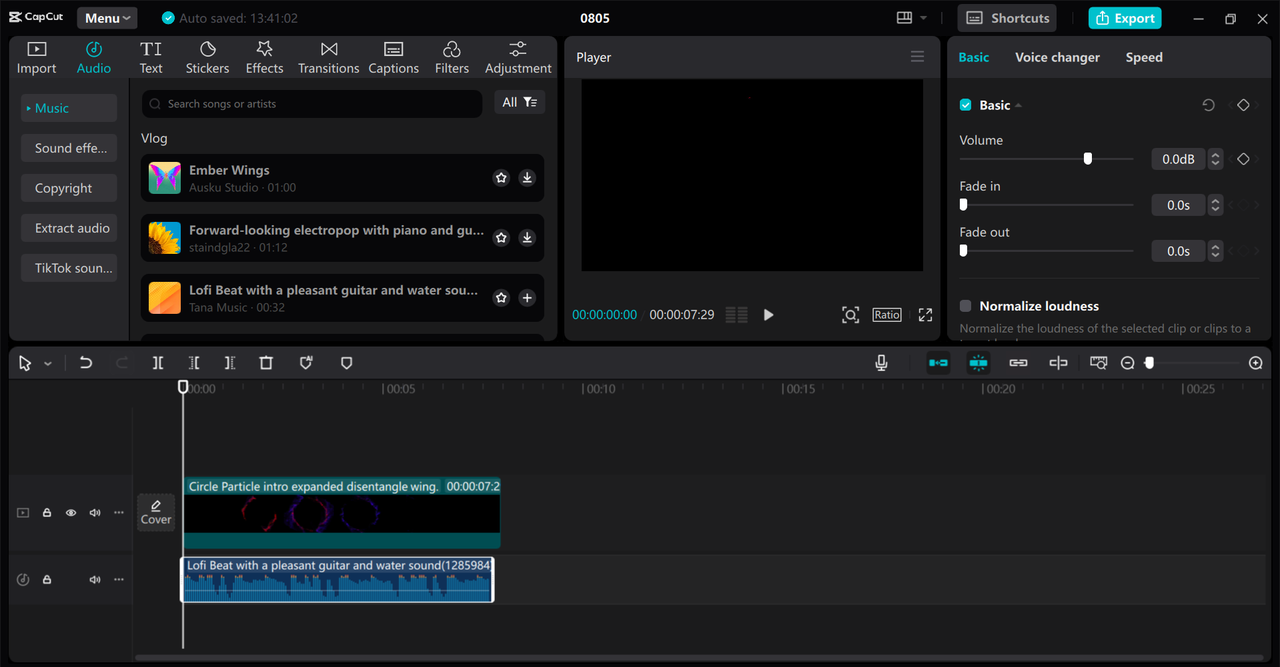Image resolution: width=1280 pixels, height=667 pixels.
Task: Open the Effects tab
Action: (x=264, y=58)
